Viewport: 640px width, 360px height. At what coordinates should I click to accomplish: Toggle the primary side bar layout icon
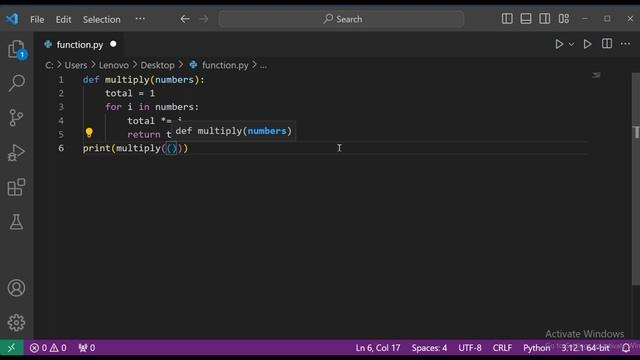click(x=507, y=19)
